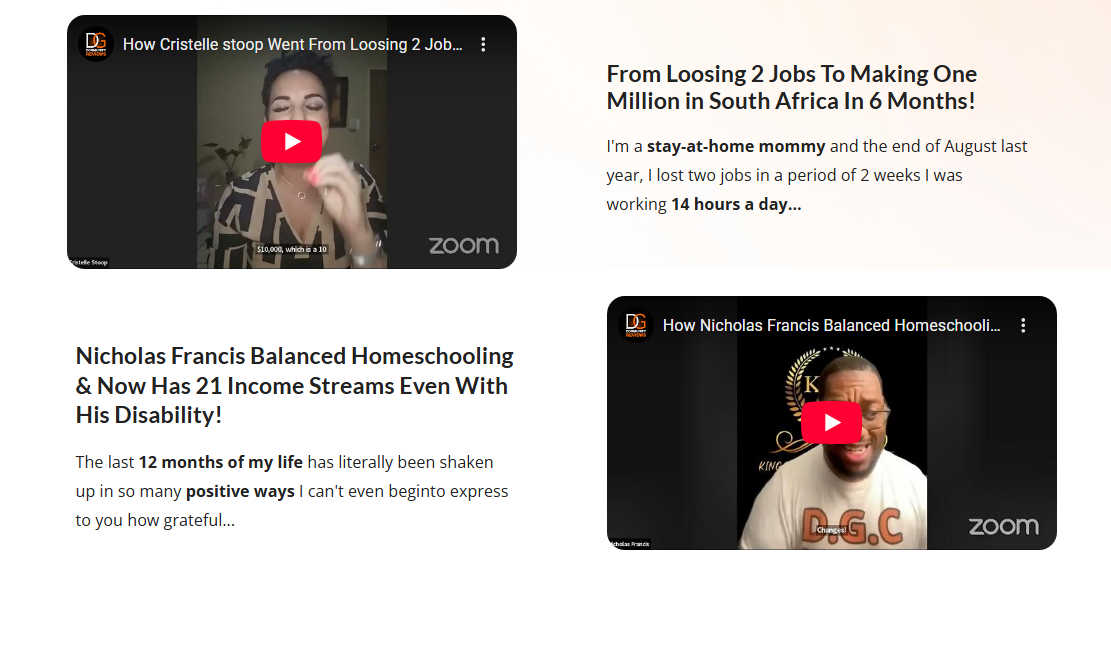
Task: Click the zoom watermark on Nicholas video
Action: pyautogui.click(x=1003, y=526)
